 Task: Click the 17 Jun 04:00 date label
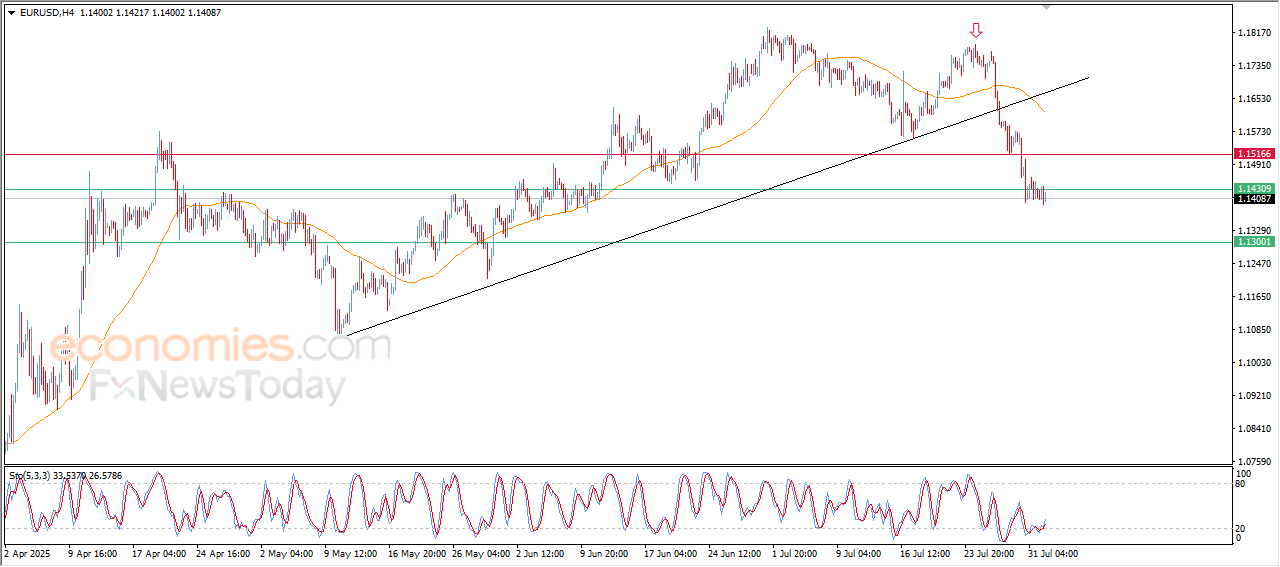[671, 553]
